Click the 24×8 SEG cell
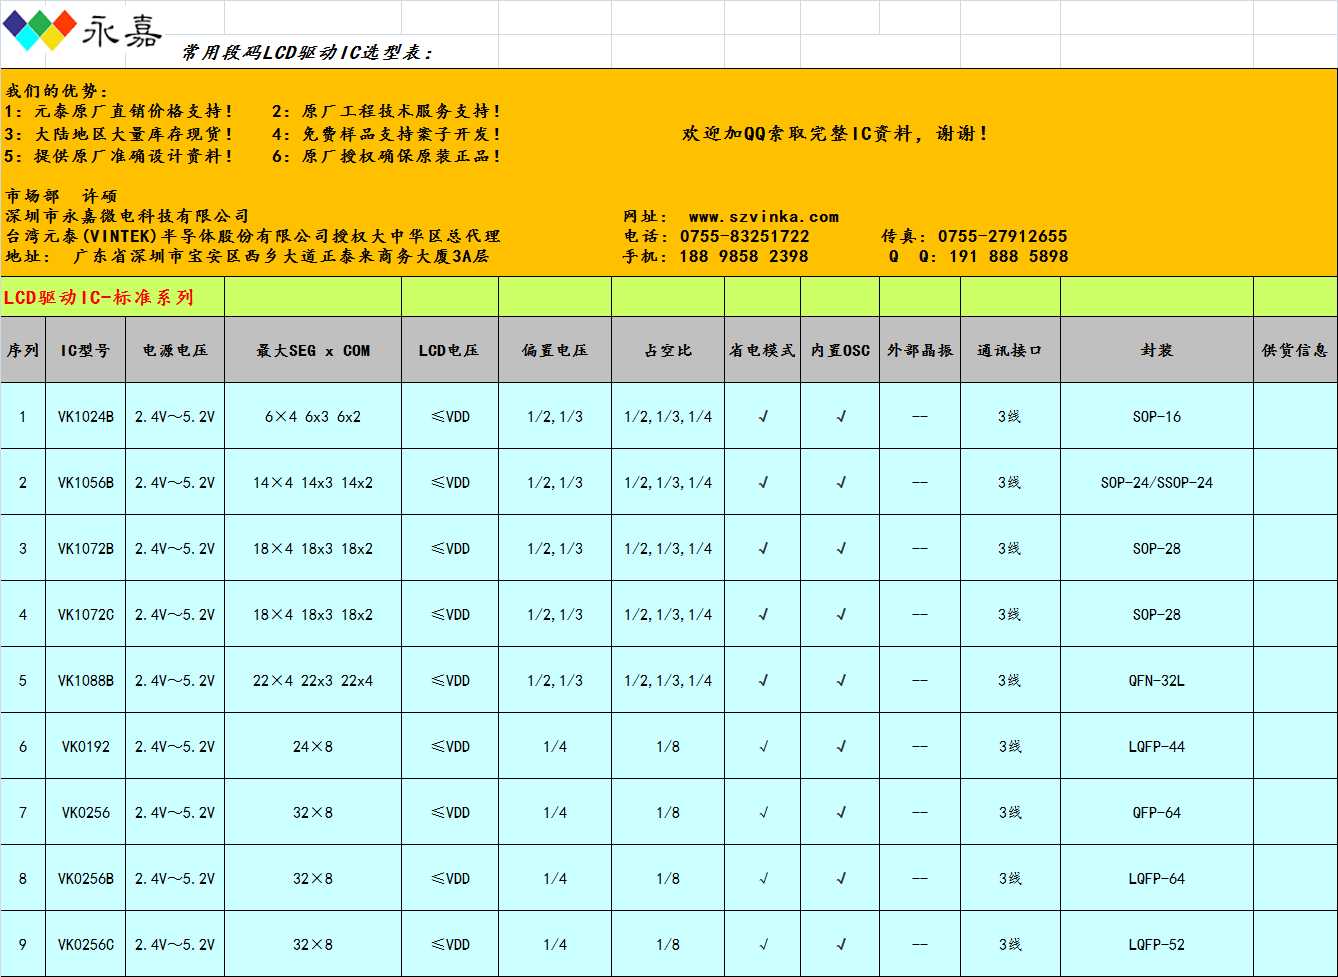The image size is (1338, 977). pyautogui.click(x=313, y=746)
